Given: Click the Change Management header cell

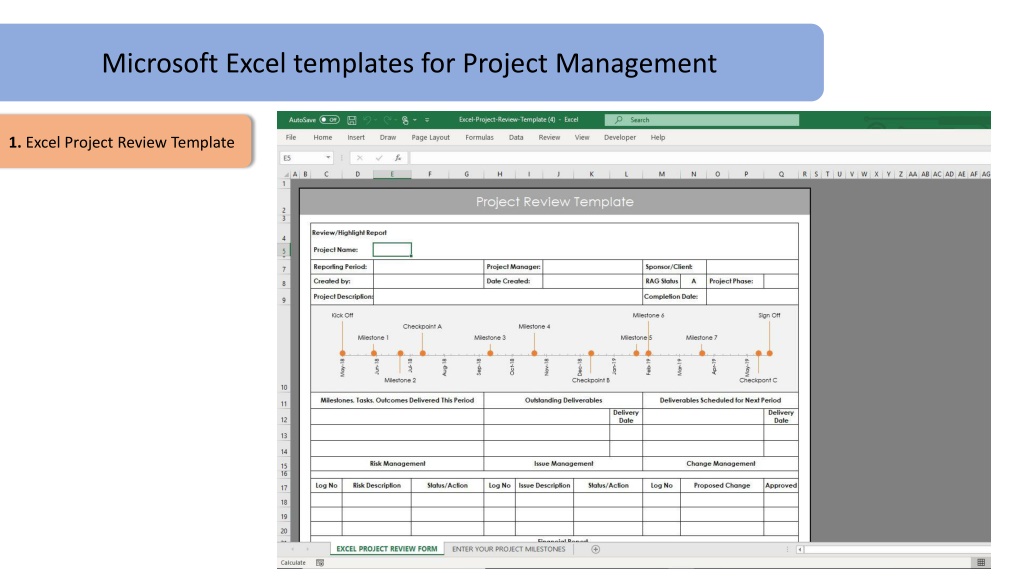Looking at the screenshot, I should tap(720, 464).
